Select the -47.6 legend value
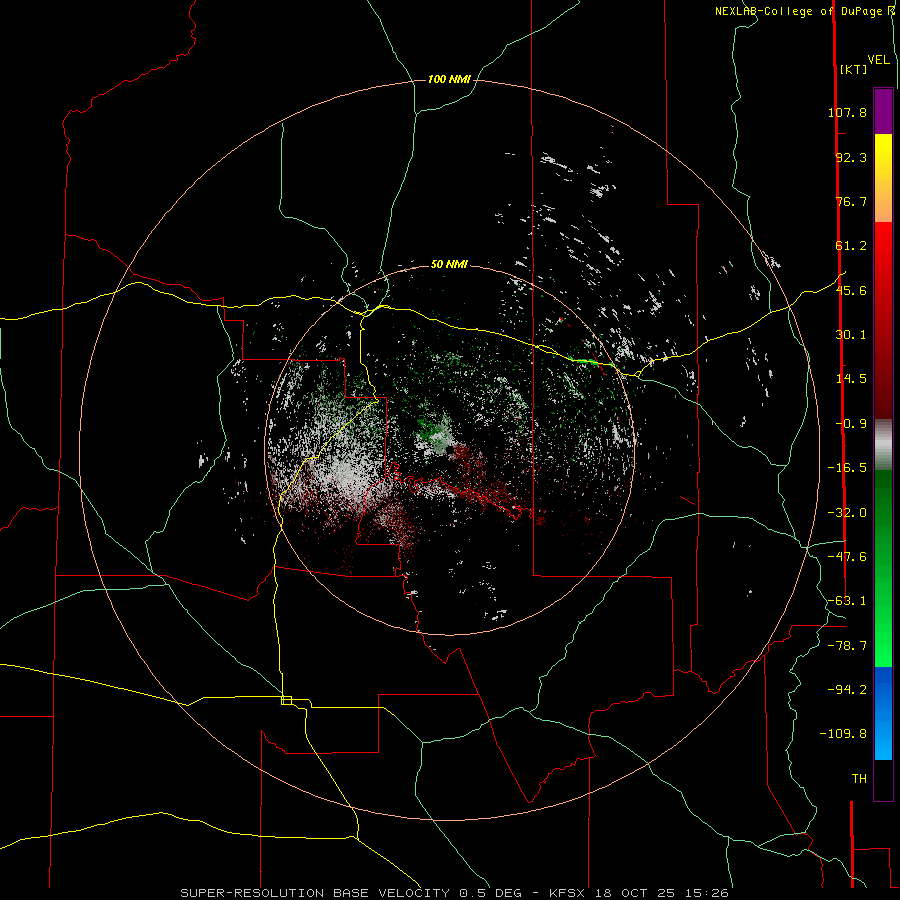 847,557
